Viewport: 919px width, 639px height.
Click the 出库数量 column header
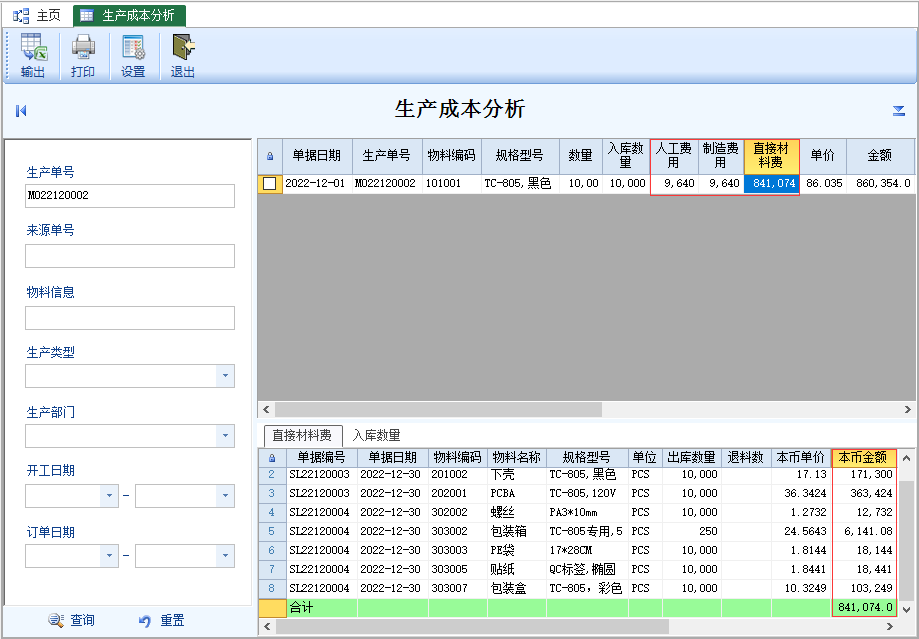[692, 458]
